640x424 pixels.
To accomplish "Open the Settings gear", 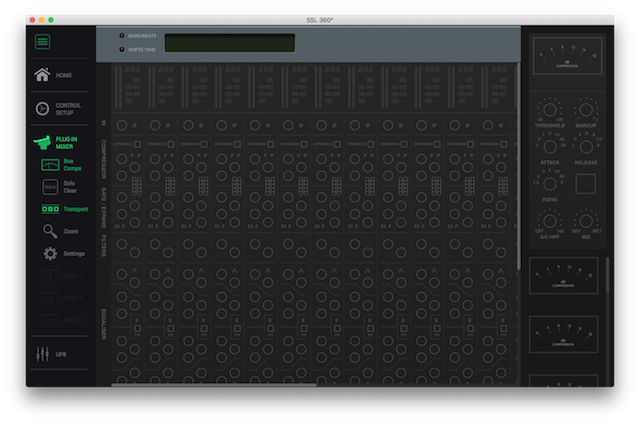I will point(64,253).
